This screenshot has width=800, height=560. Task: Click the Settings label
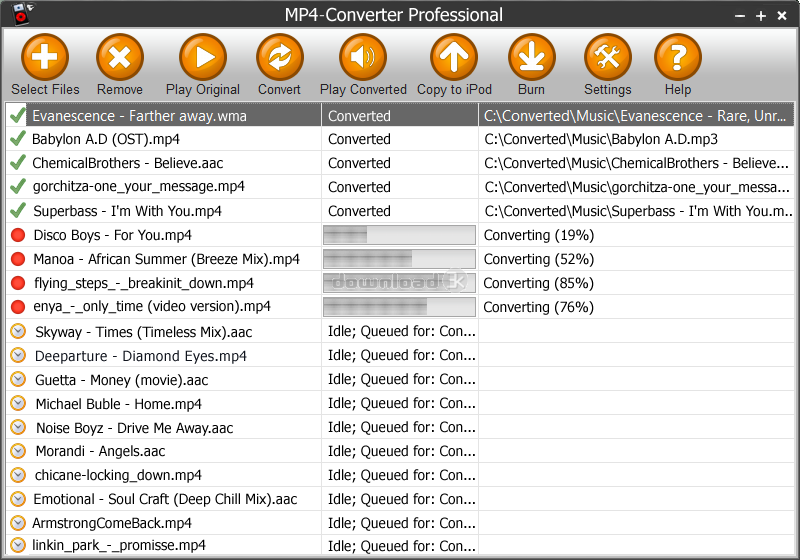point(608,90)
